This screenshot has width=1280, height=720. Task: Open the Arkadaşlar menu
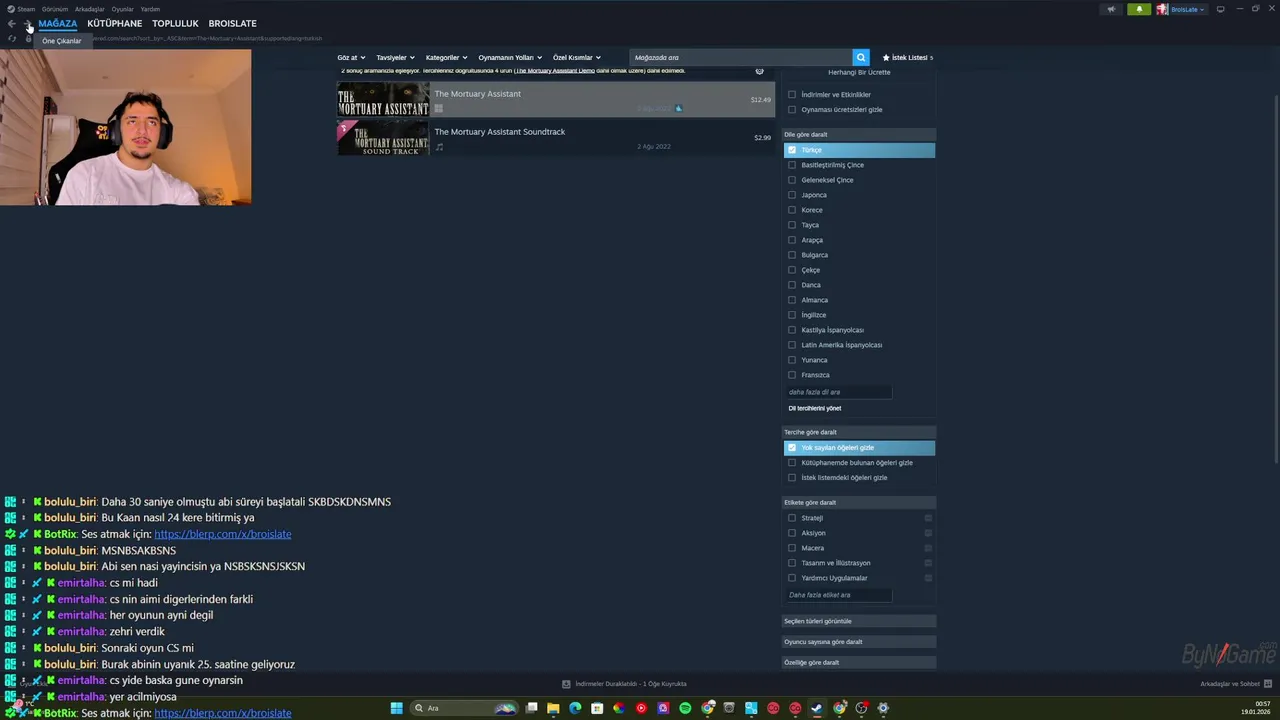point(90,9)
